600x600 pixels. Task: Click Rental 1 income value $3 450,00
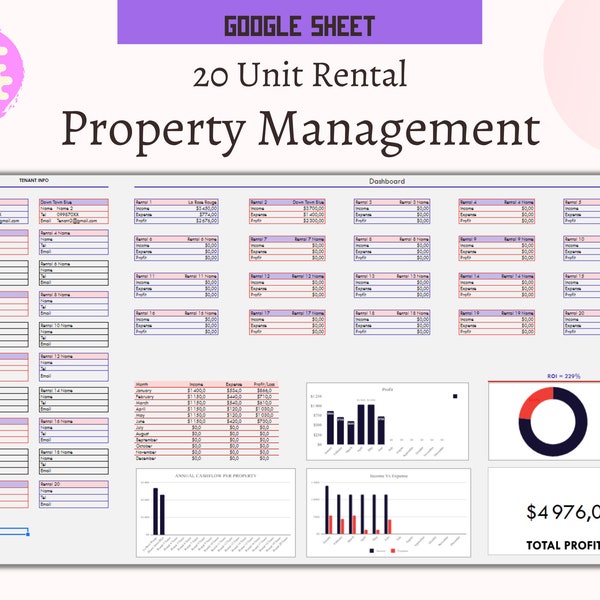pyautogui.click(x=207, y=208)
